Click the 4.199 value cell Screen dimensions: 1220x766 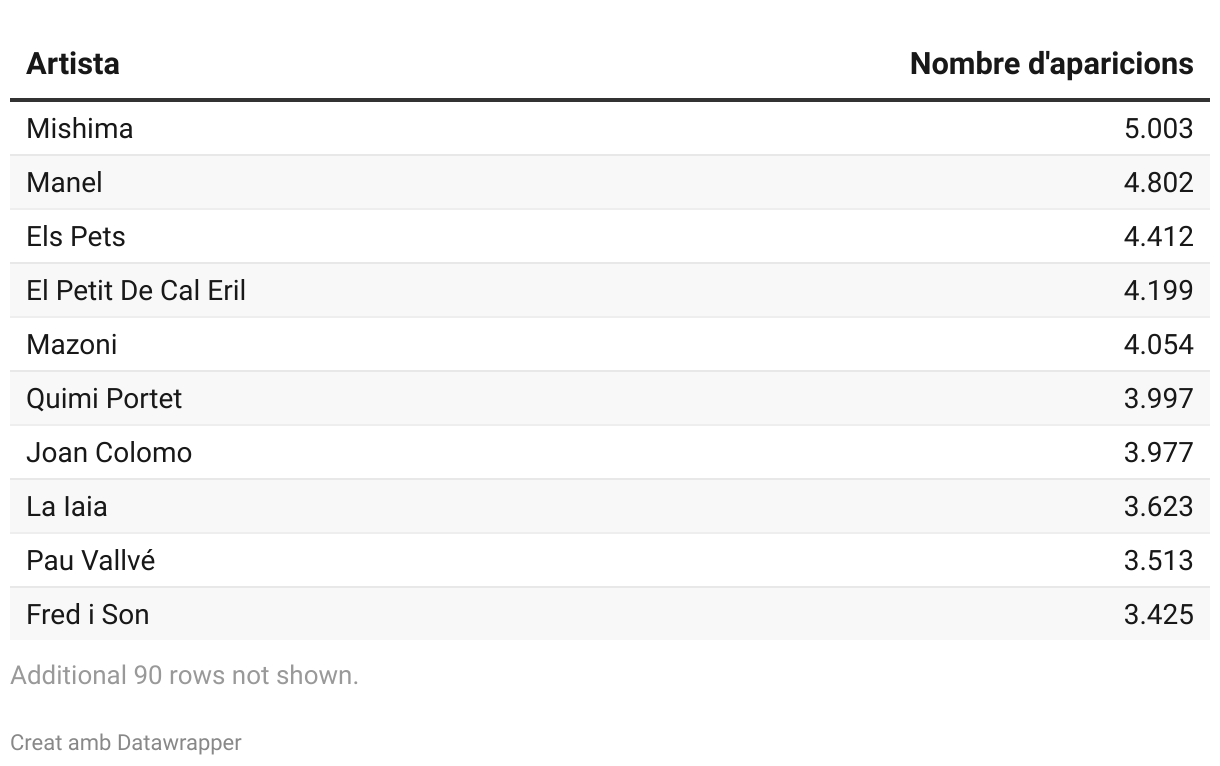point(1158,290)
